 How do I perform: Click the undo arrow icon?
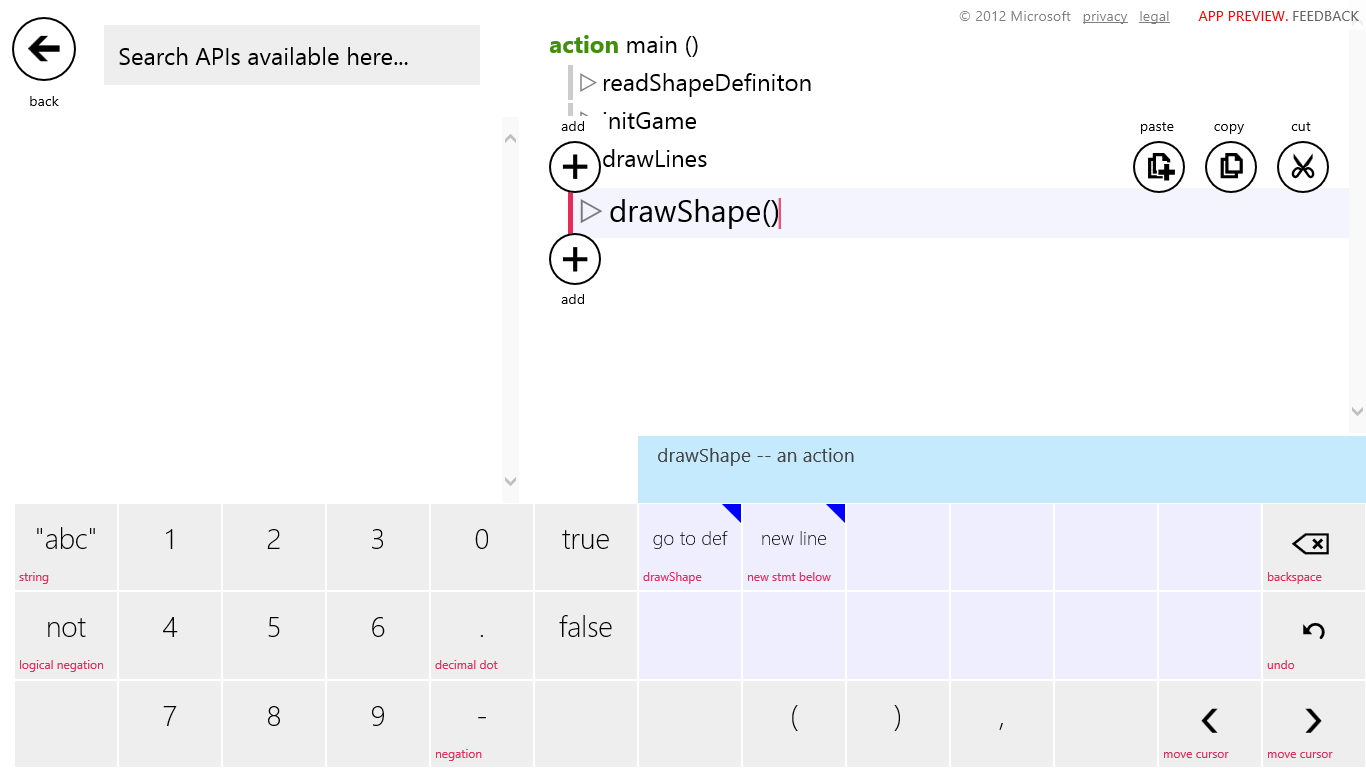click(x=1313, y=631)
